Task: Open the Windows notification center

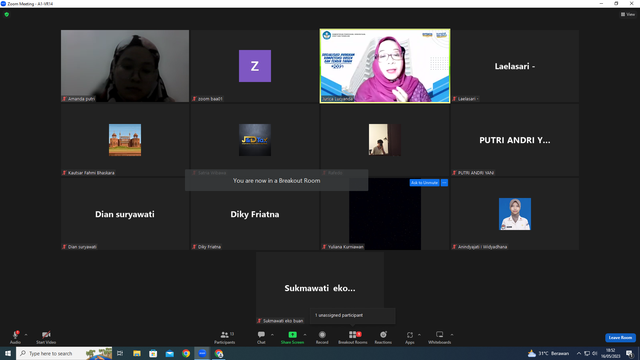Action: coord(629,353)
